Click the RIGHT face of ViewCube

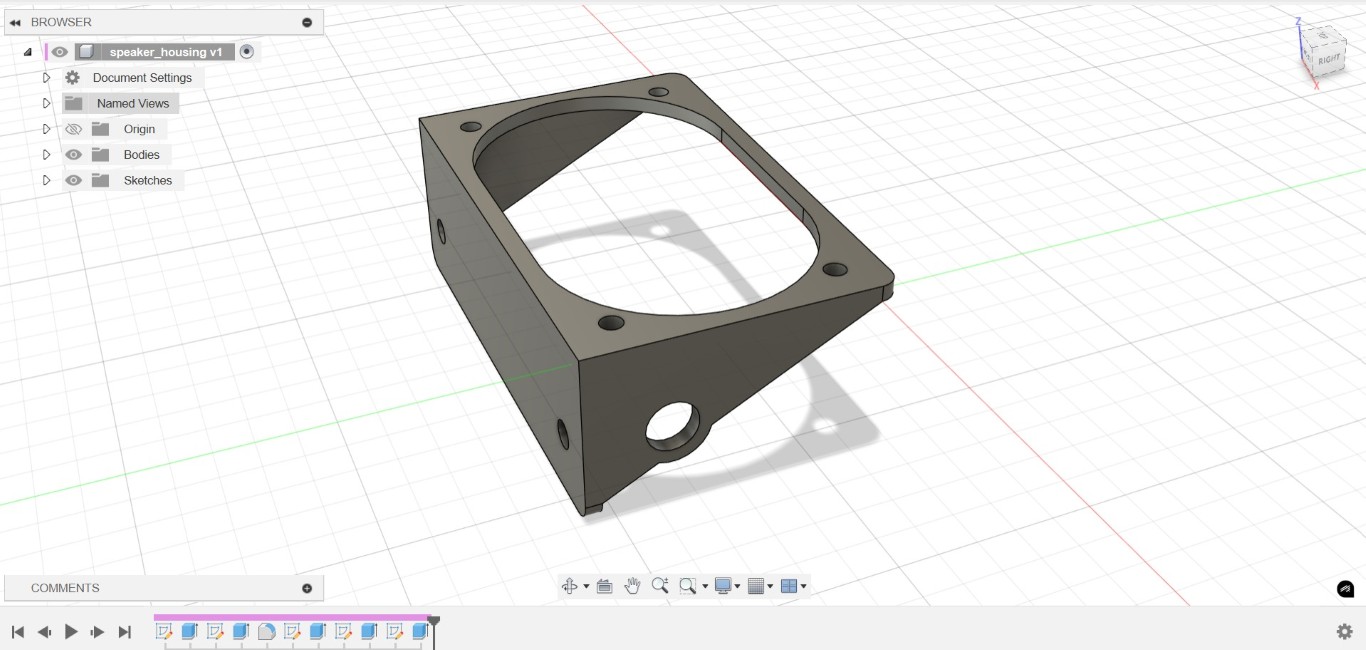click(1328, 58)
